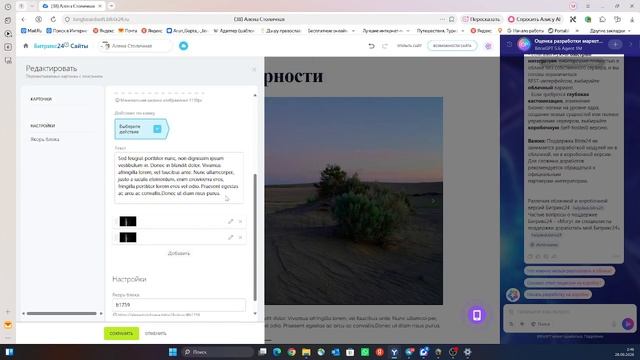Click Открыть сайт link
This screenshot has width=640, height=360.
click(x=409, y=46)
